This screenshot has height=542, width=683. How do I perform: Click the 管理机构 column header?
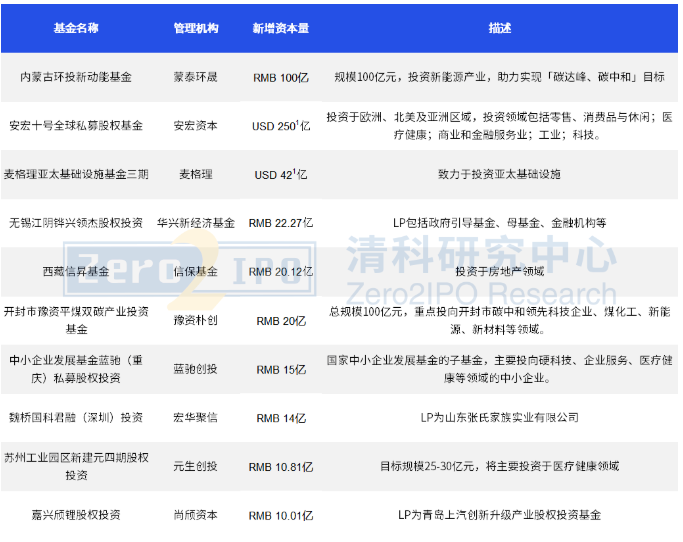(x=196, y=28)
